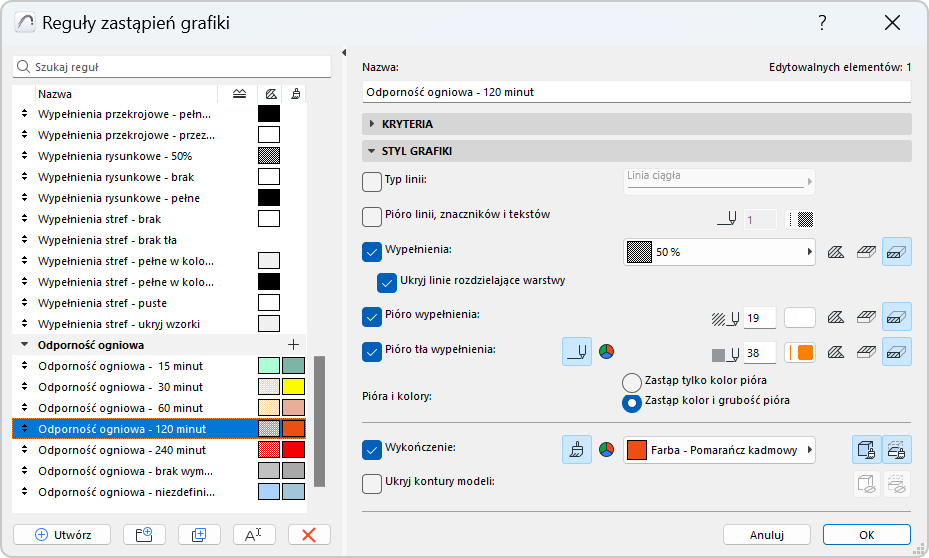
Task: Toggle drafting fills icon in Pióro wypełnienia row
Action: coord(836,318)
